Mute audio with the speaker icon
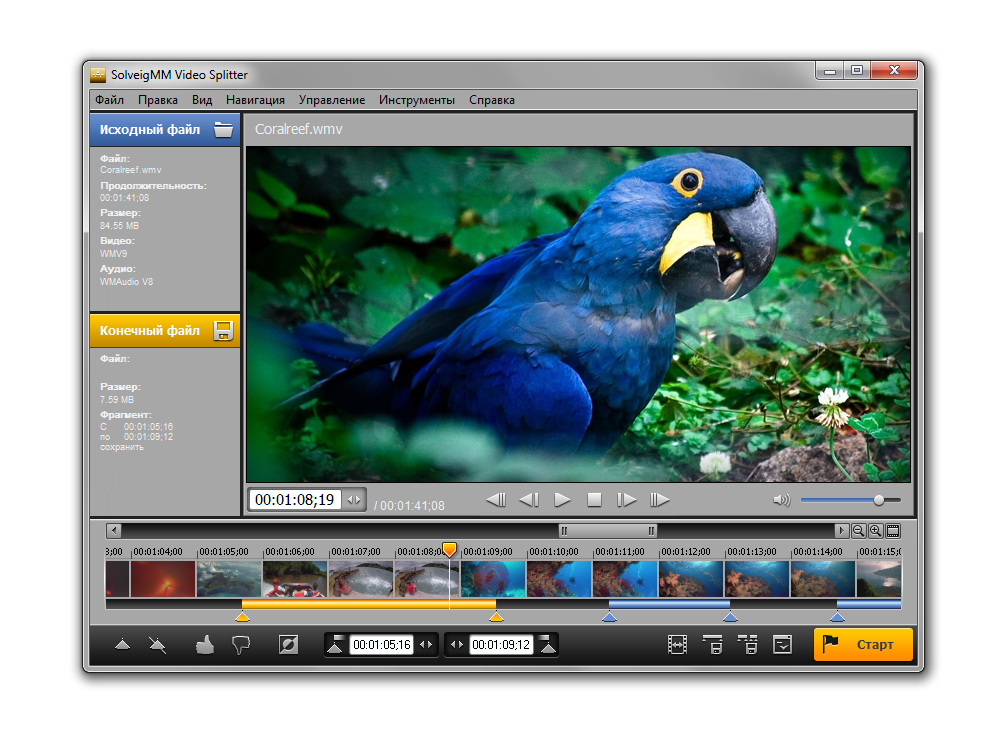Viewport: 1007px width, 755px height. (781, 500)
